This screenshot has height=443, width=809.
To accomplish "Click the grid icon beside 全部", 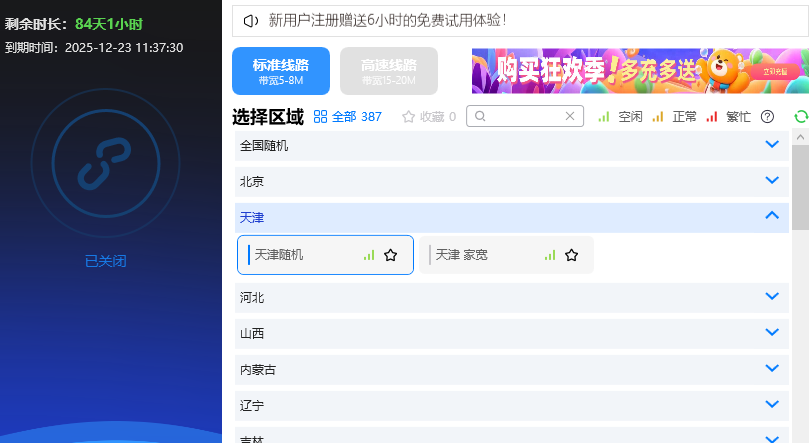I will (320, 117).
